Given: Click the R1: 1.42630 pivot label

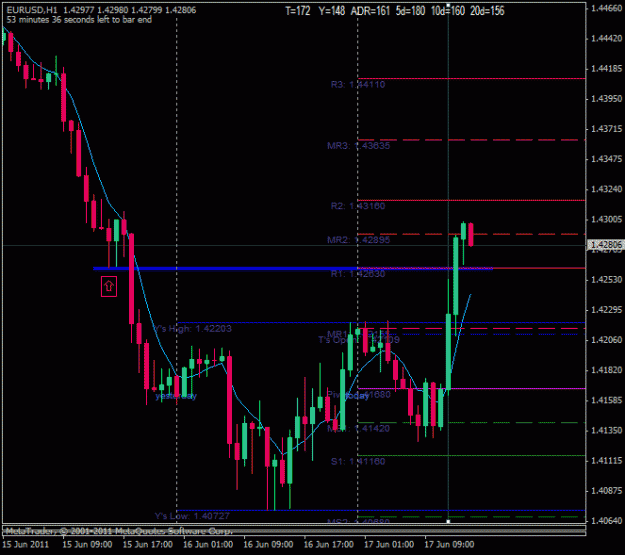Looking at the screenshot, I should pos(358,274).
